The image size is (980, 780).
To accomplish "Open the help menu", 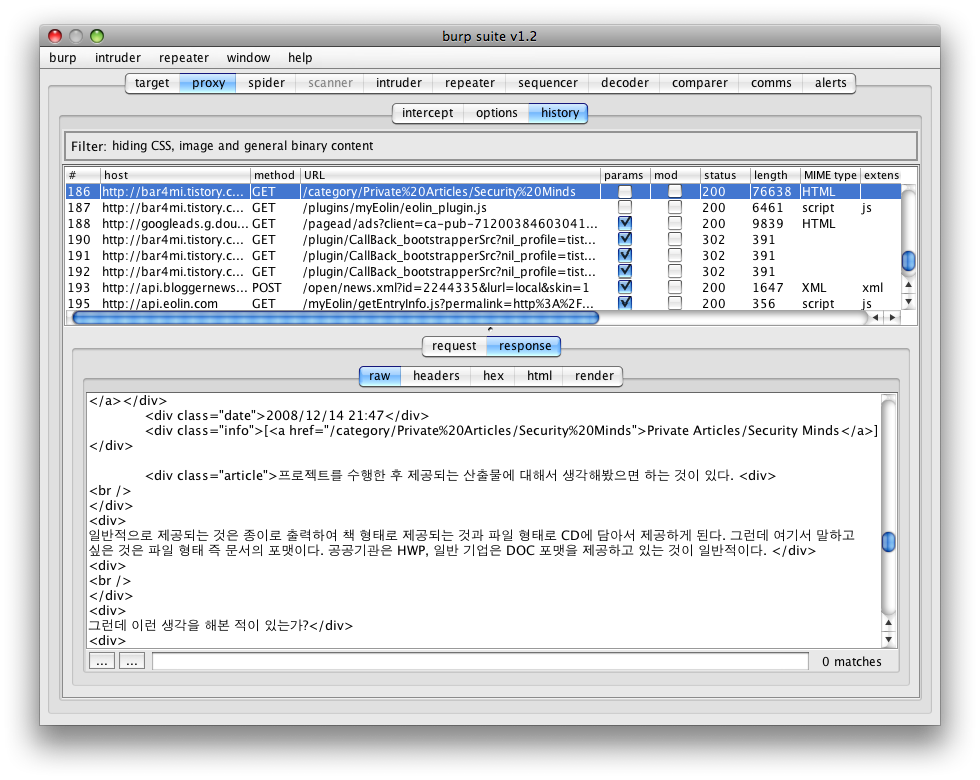I will [x=300, y=58].
